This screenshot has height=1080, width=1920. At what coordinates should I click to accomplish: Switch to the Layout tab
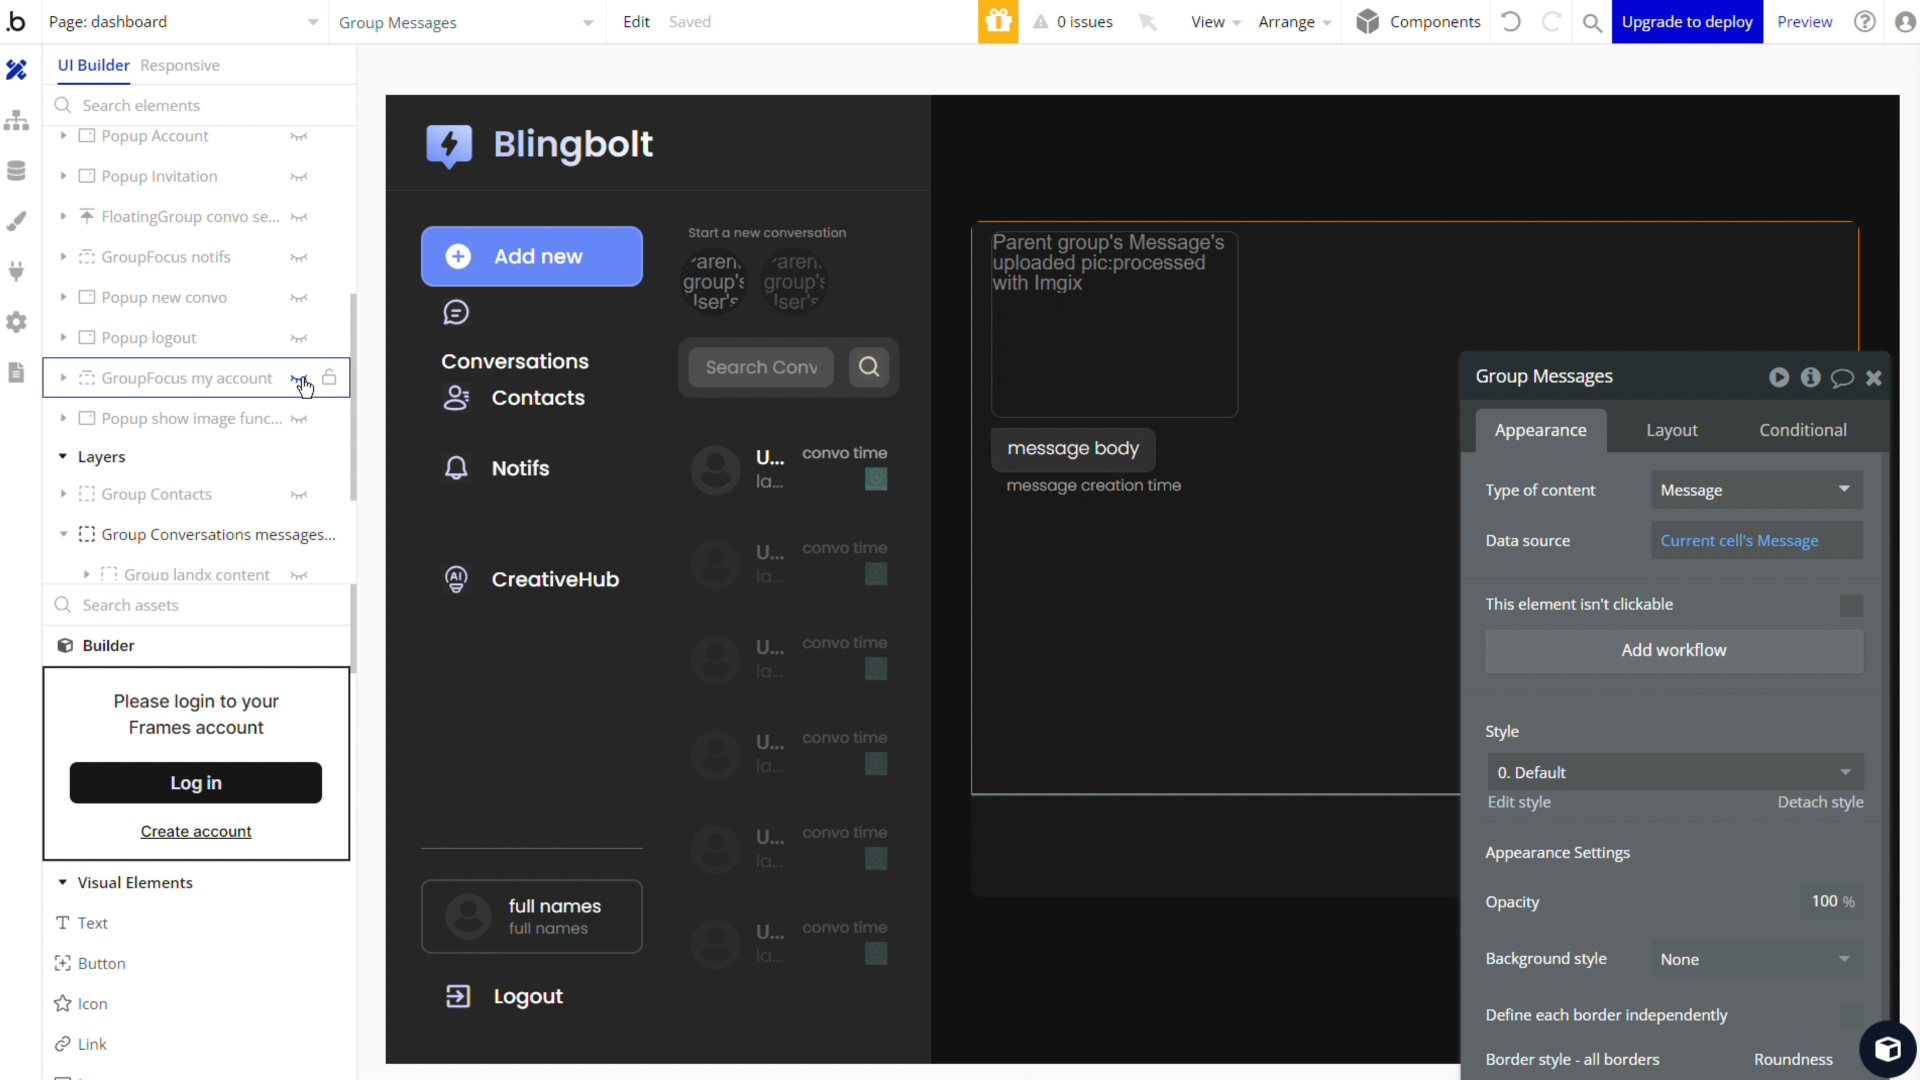[1671, 430]
